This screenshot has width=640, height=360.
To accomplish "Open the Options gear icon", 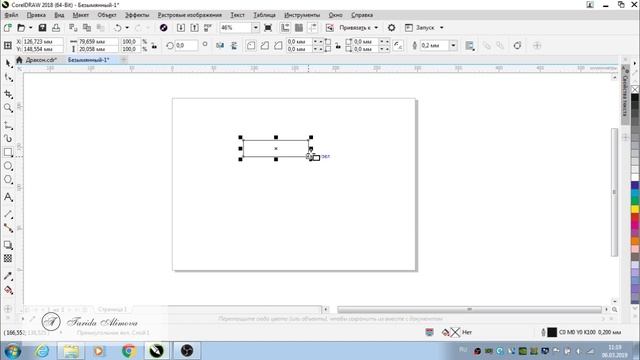I will 391,28.
